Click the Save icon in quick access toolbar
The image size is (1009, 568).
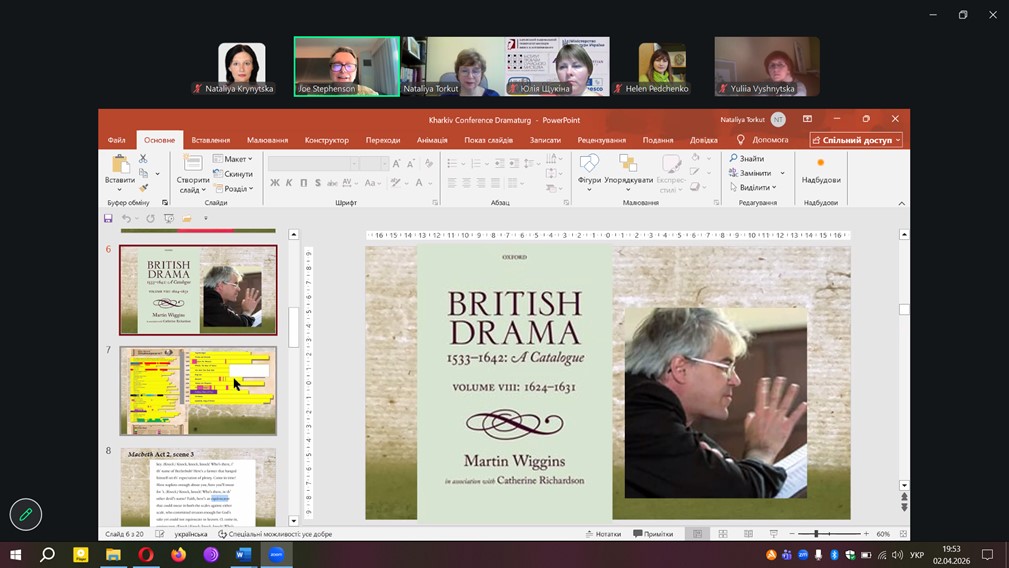click(109, 218)
